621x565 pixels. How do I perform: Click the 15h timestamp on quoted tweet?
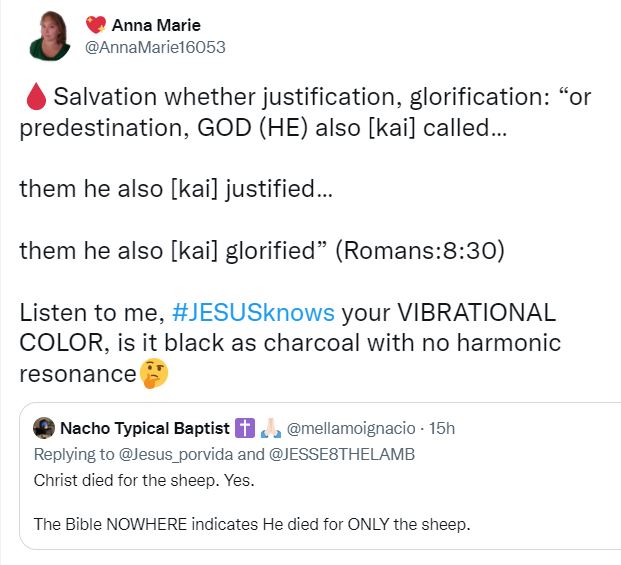click(441, 429)
